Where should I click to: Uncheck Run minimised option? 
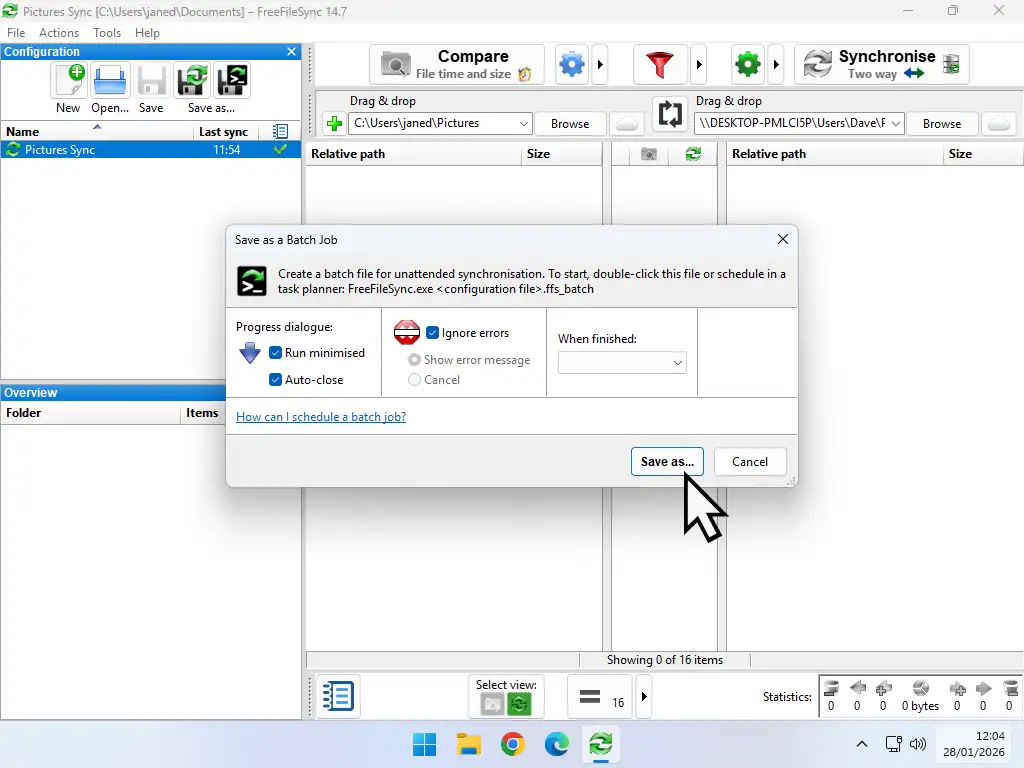[275, 353]
